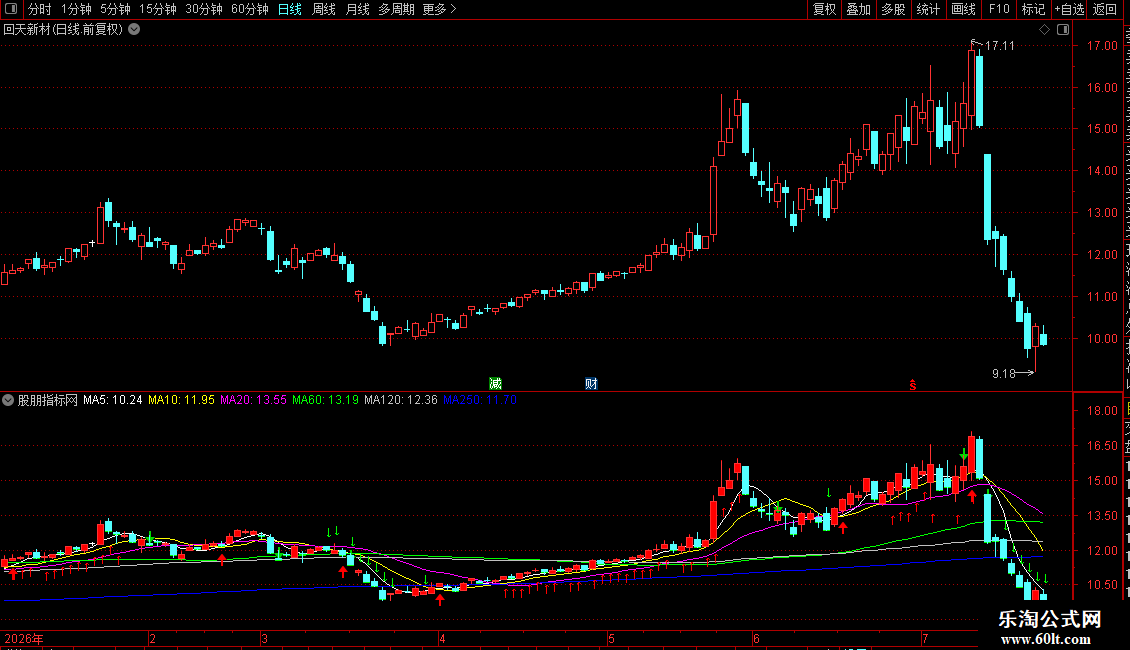Select the 5分钟 period
Screen dimensions: 1130x650
115,9
